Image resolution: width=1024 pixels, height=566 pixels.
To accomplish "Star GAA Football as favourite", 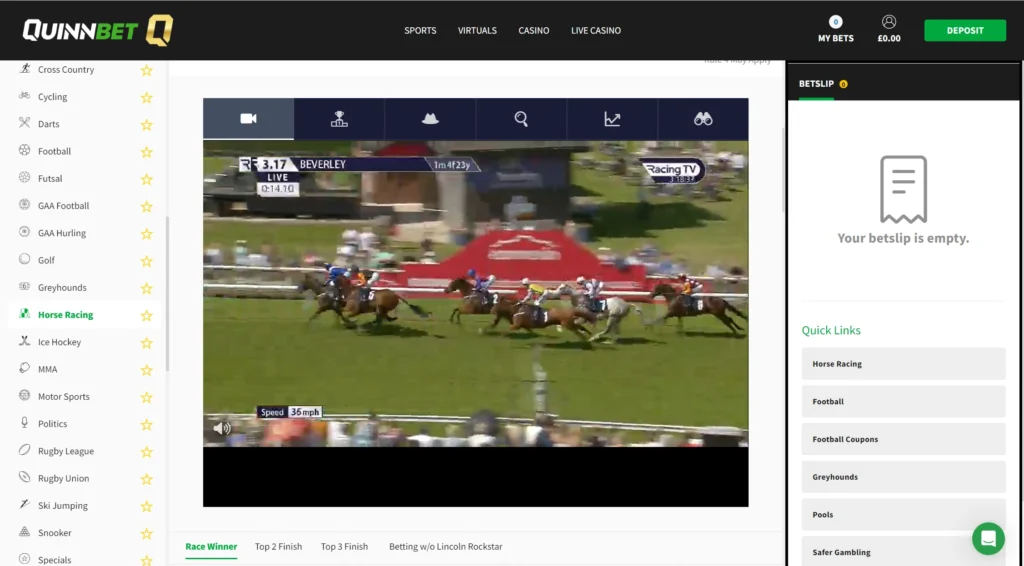I will (x=147, y=206).
